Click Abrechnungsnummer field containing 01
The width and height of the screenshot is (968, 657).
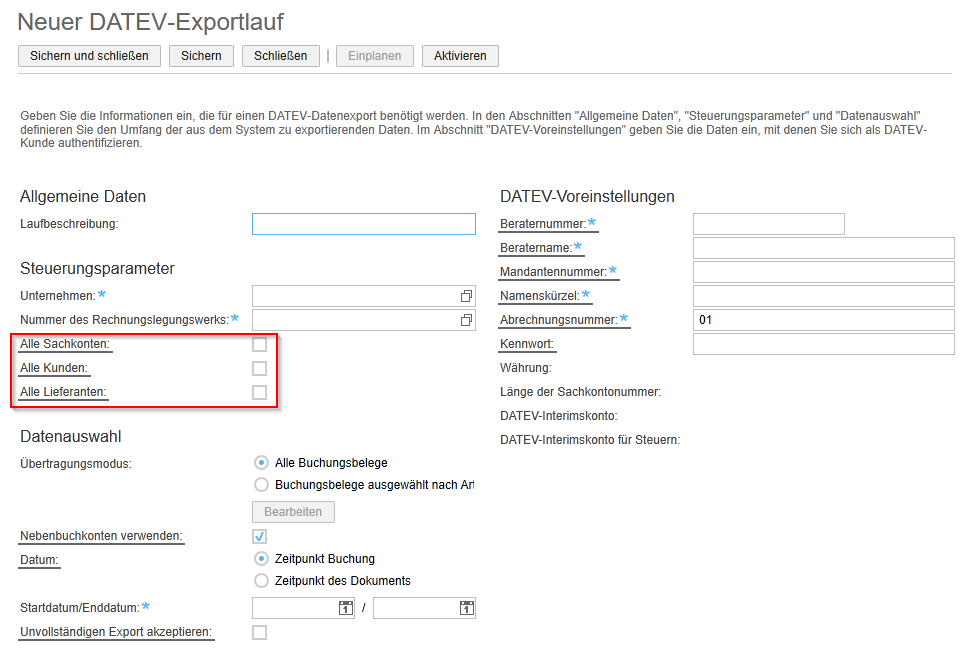click(x=824, y=320)
